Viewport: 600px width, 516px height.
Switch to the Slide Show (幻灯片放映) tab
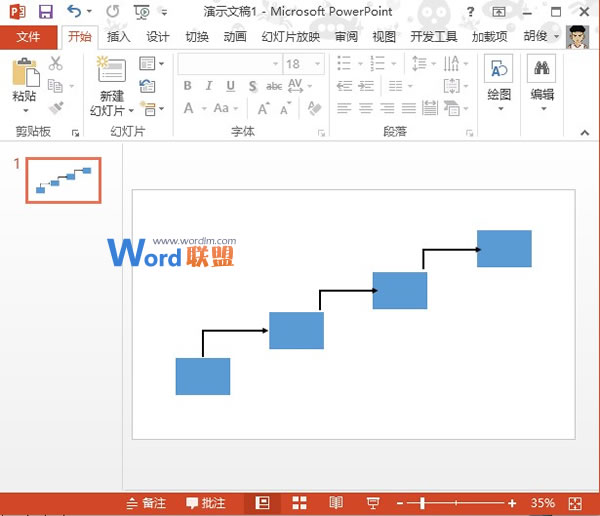point(290,37)
